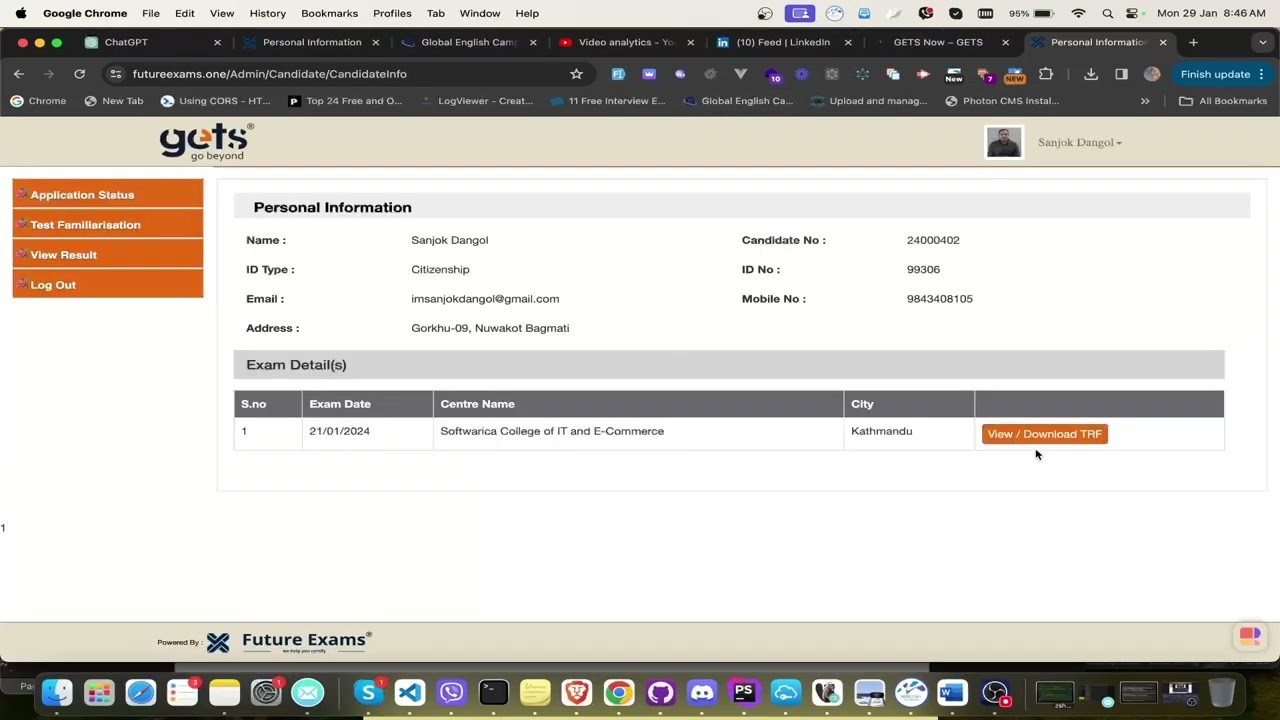Open Safari from the dock

141,692
